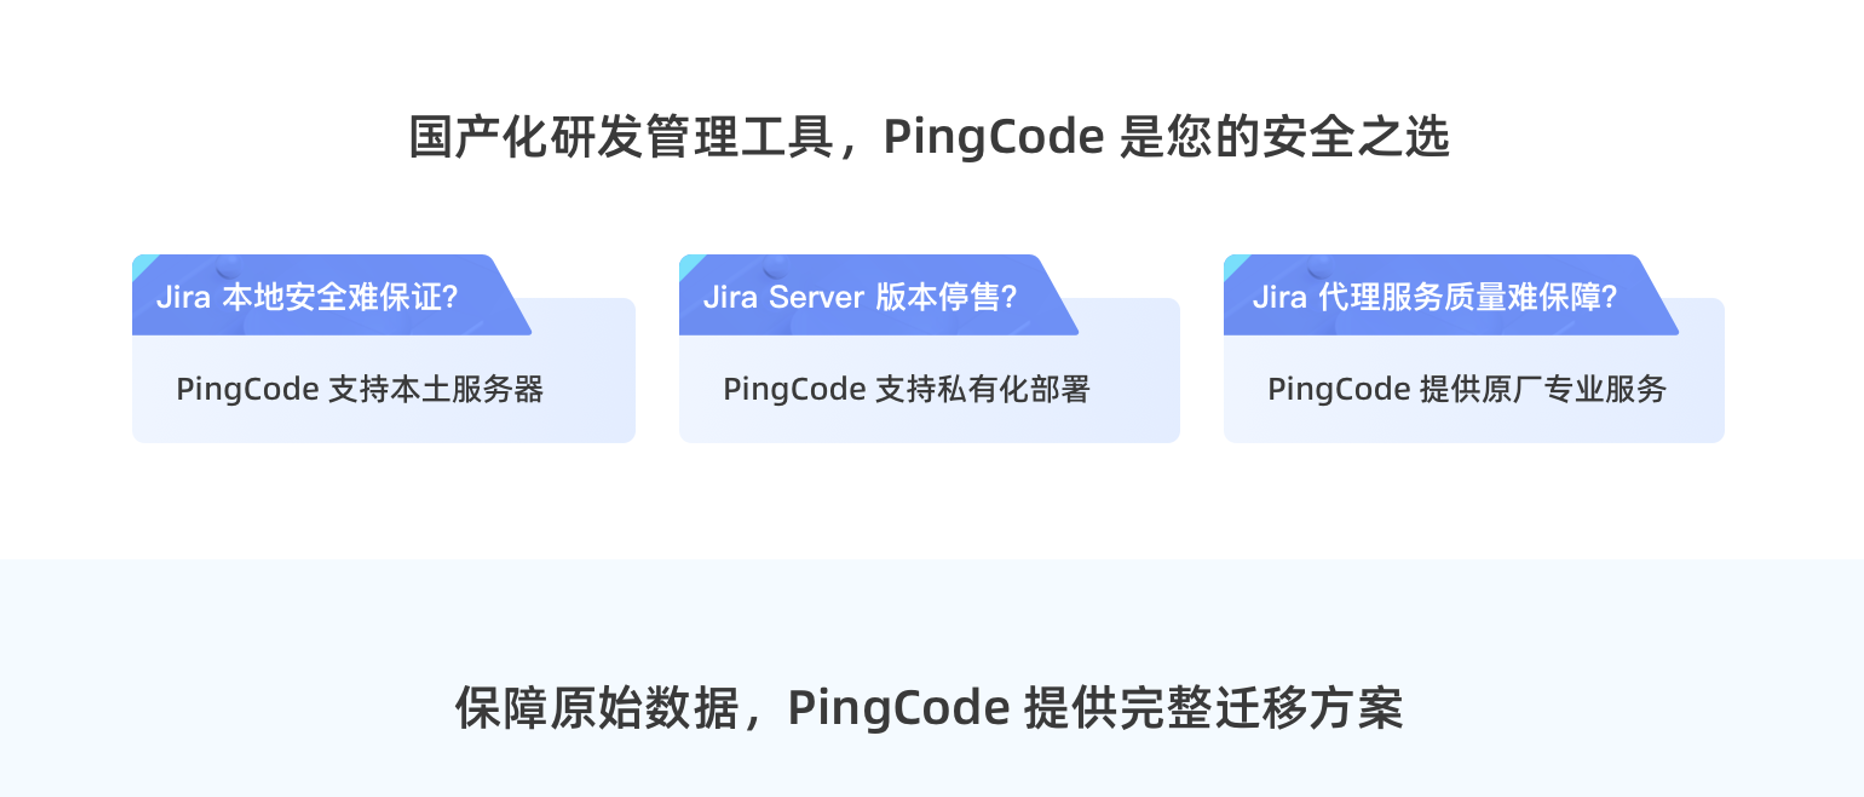Screen dimensions: 1864x797
Task: Select the "Jira 本地安全难保证?" card header
Action: pos(307,297)
